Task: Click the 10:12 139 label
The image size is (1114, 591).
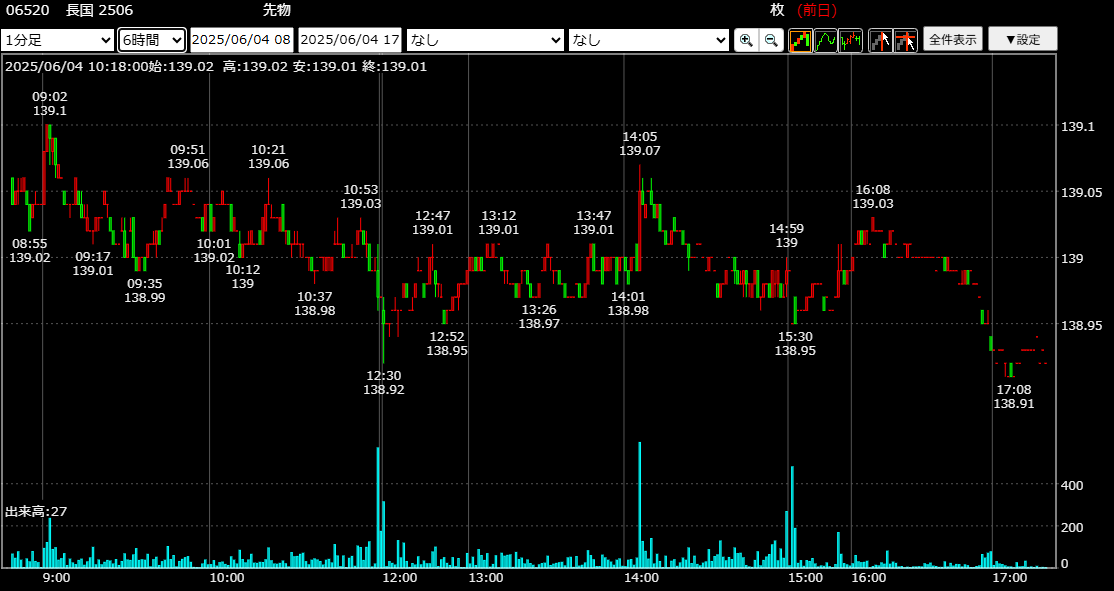Action: (x=243, y=276)
